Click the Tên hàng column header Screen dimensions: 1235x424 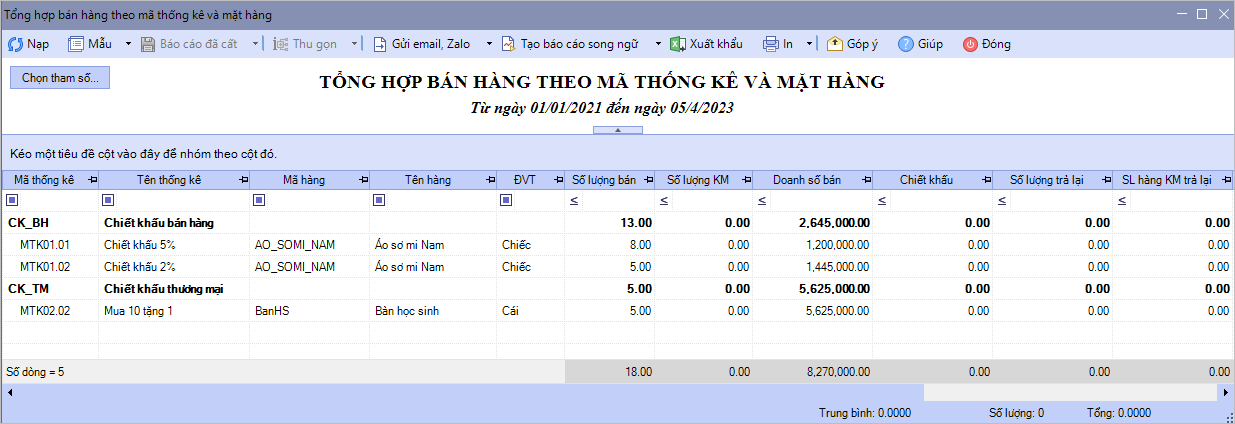click(x=427, y=180)
